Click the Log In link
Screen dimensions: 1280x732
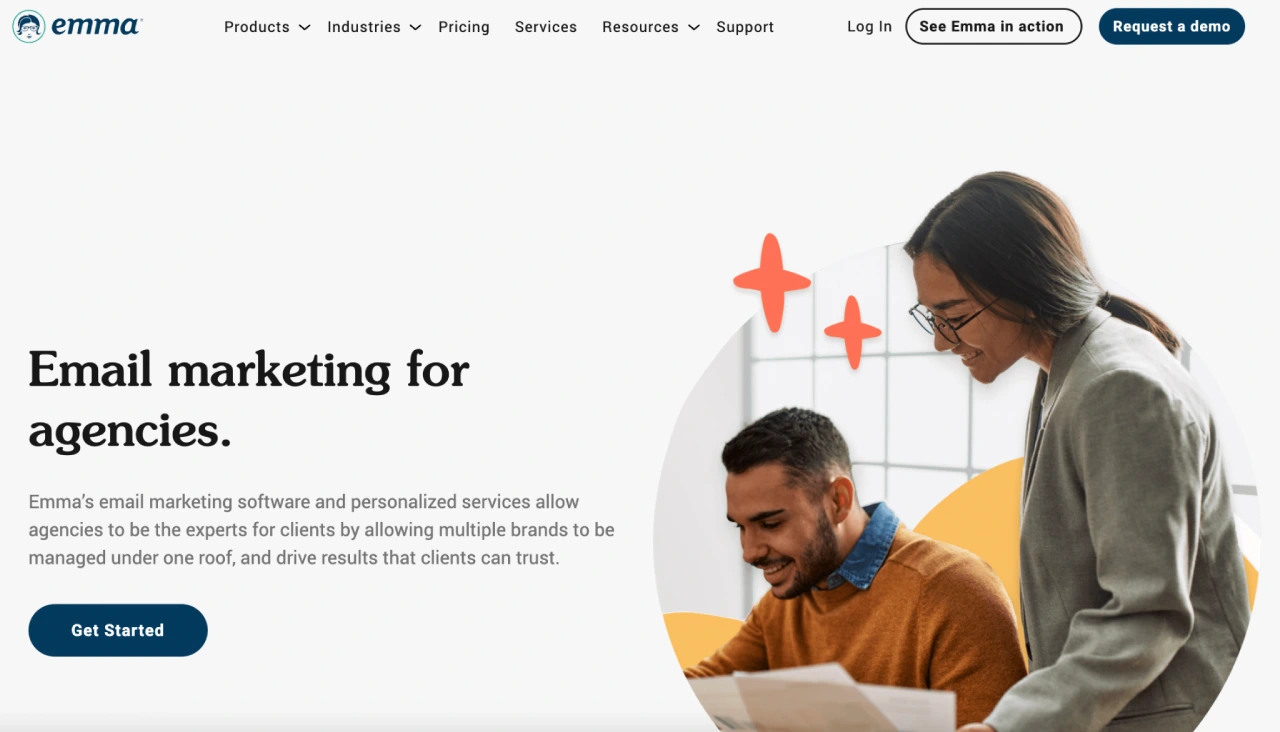click(869, 27)
